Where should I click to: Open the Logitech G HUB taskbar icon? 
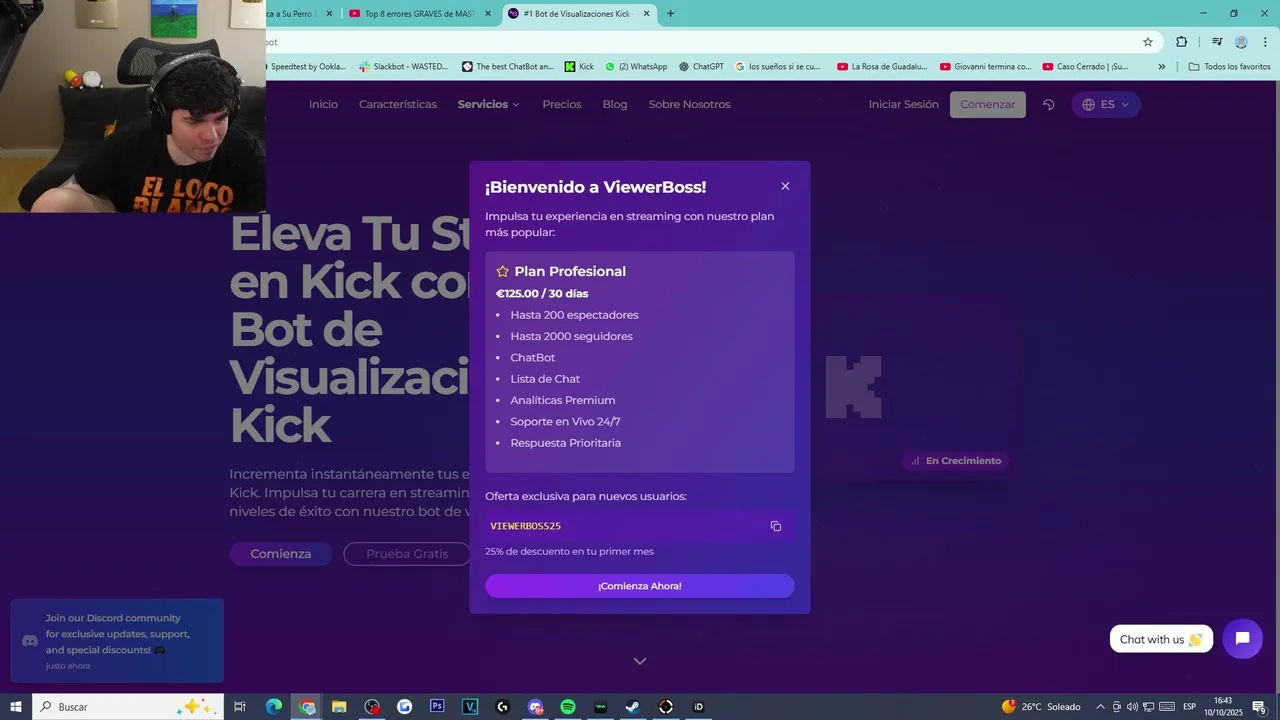point(502,707)
